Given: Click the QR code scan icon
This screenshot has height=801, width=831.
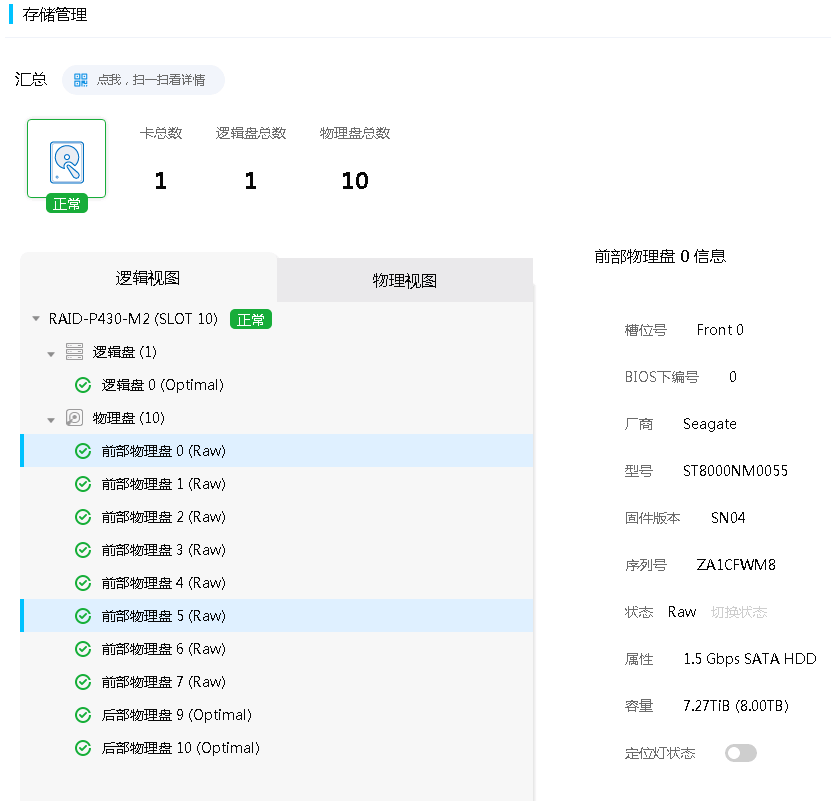Looking at the screenshot, I should (81, 80).
